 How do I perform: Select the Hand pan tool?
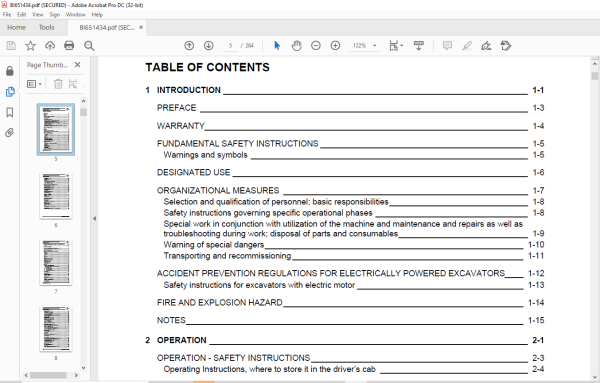pos(297,46)
